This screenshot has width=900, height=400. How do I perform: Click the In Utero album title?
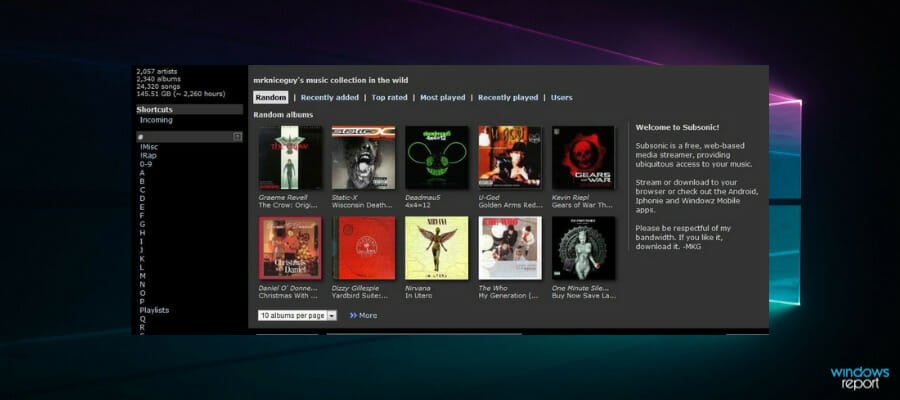[418, 296]
